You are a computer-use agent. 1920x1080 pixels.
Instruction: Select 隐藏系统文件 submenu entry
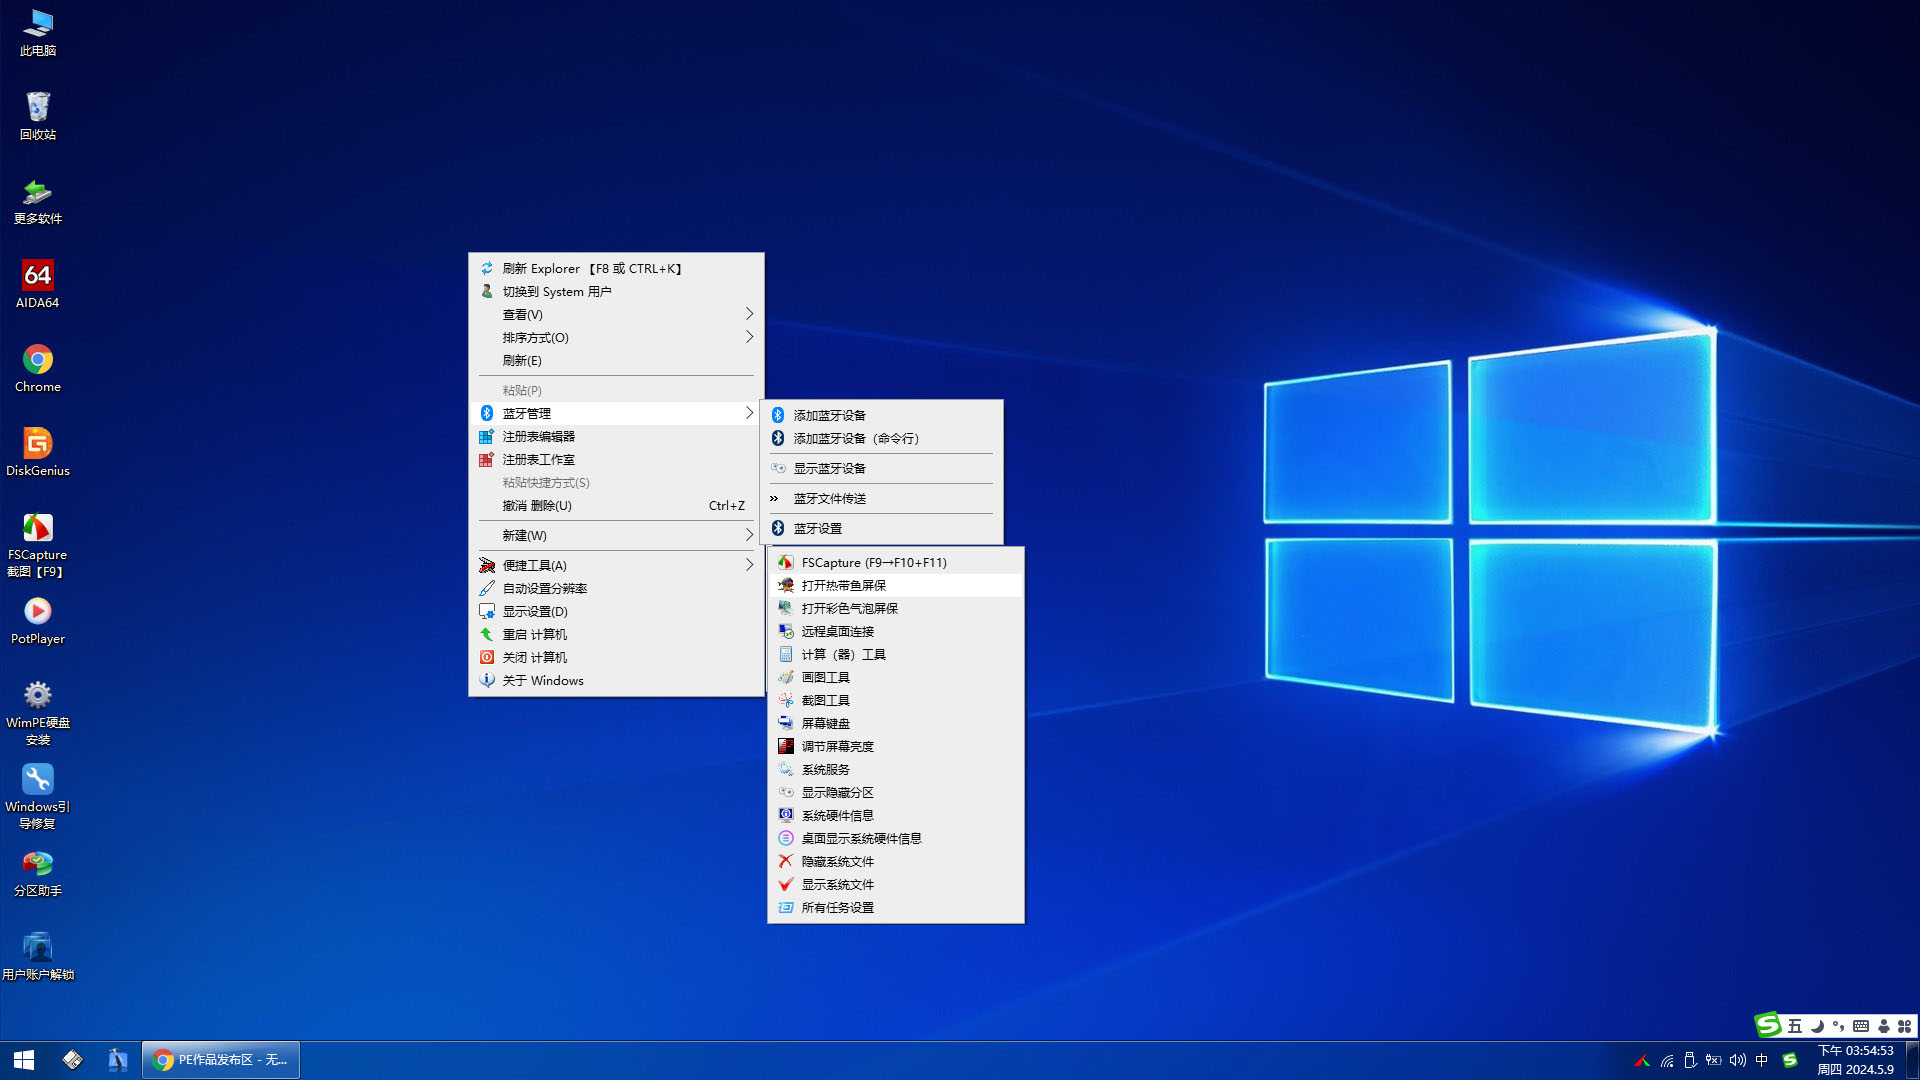896,861
